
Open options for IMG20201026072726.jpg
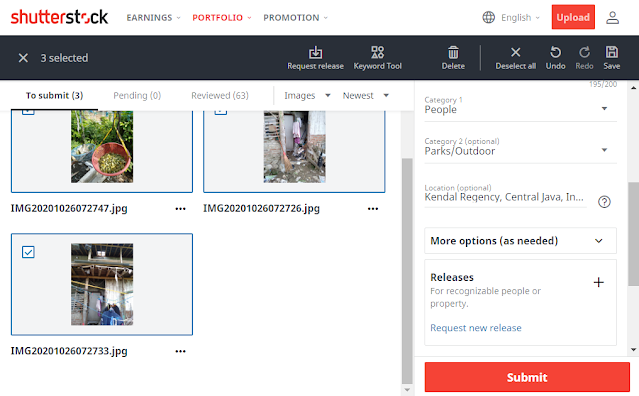click(373, 209)
